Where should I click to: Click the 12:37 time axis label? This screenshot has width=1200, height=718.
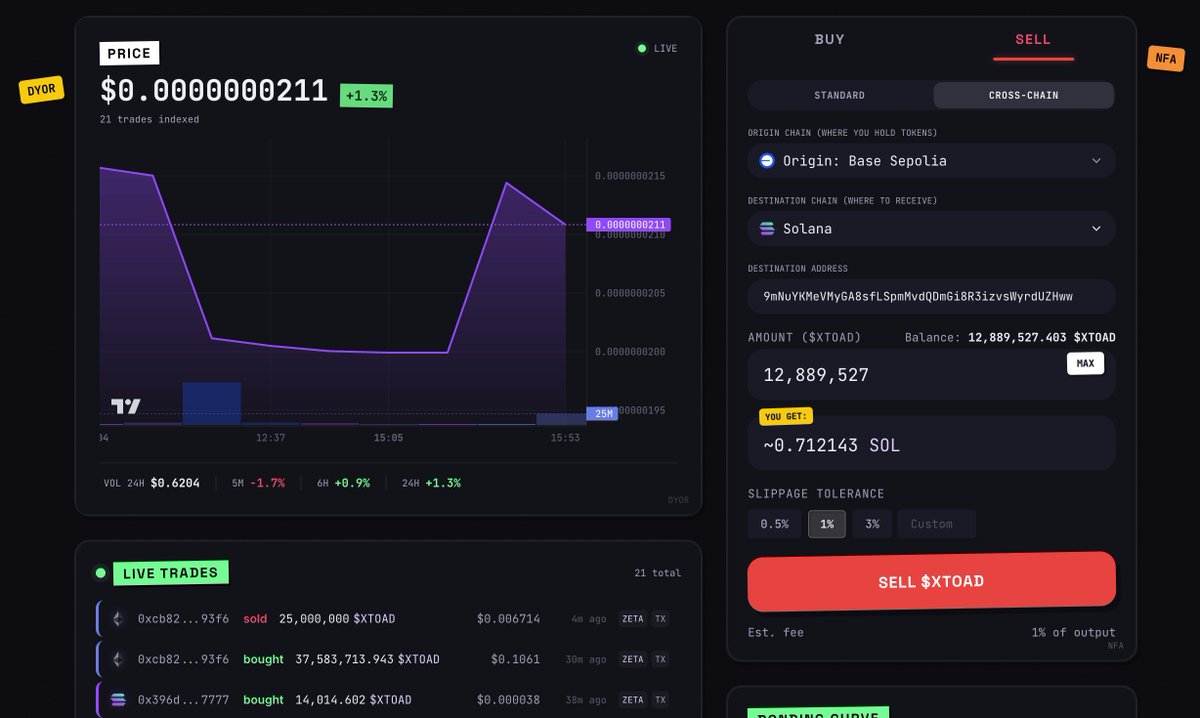(270, 438)
